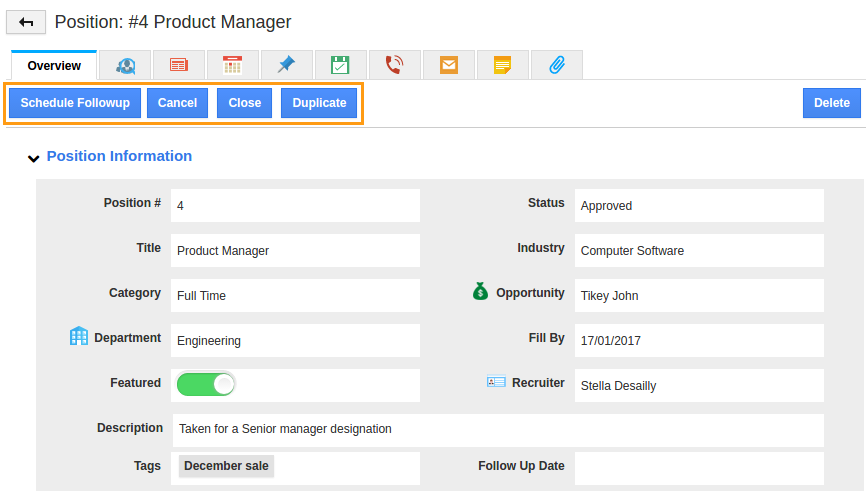
Task: Switch to the Overview tab
Action: (54, 66)
